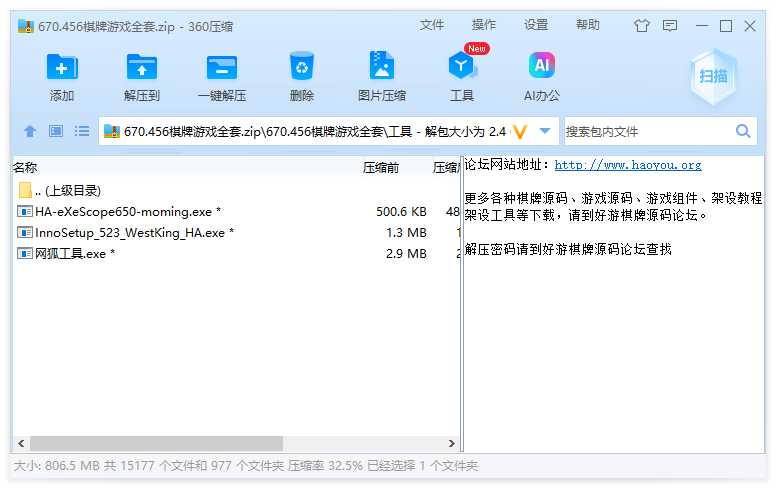Image resolution: width=776 pixels, height=488 pixels.
Task: Minimize the 360压缩 window
Action: 702,25
